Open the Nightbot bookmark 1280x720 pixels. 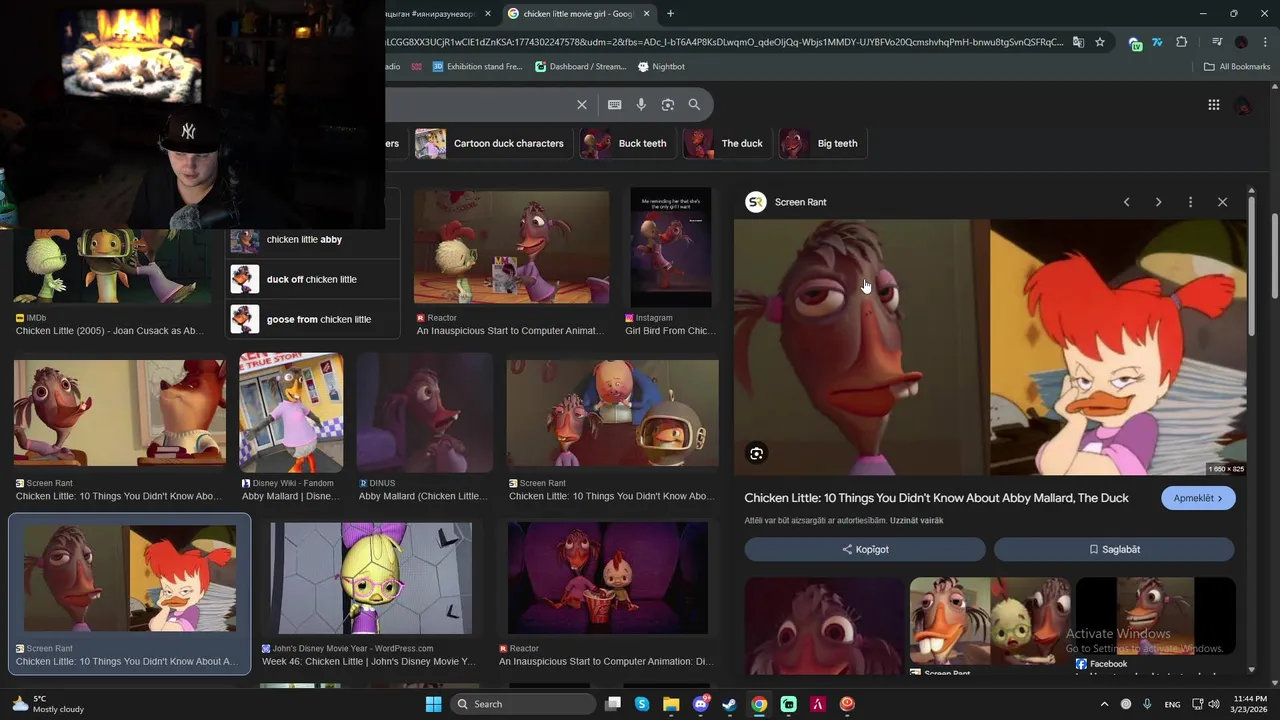click(661, 67)
